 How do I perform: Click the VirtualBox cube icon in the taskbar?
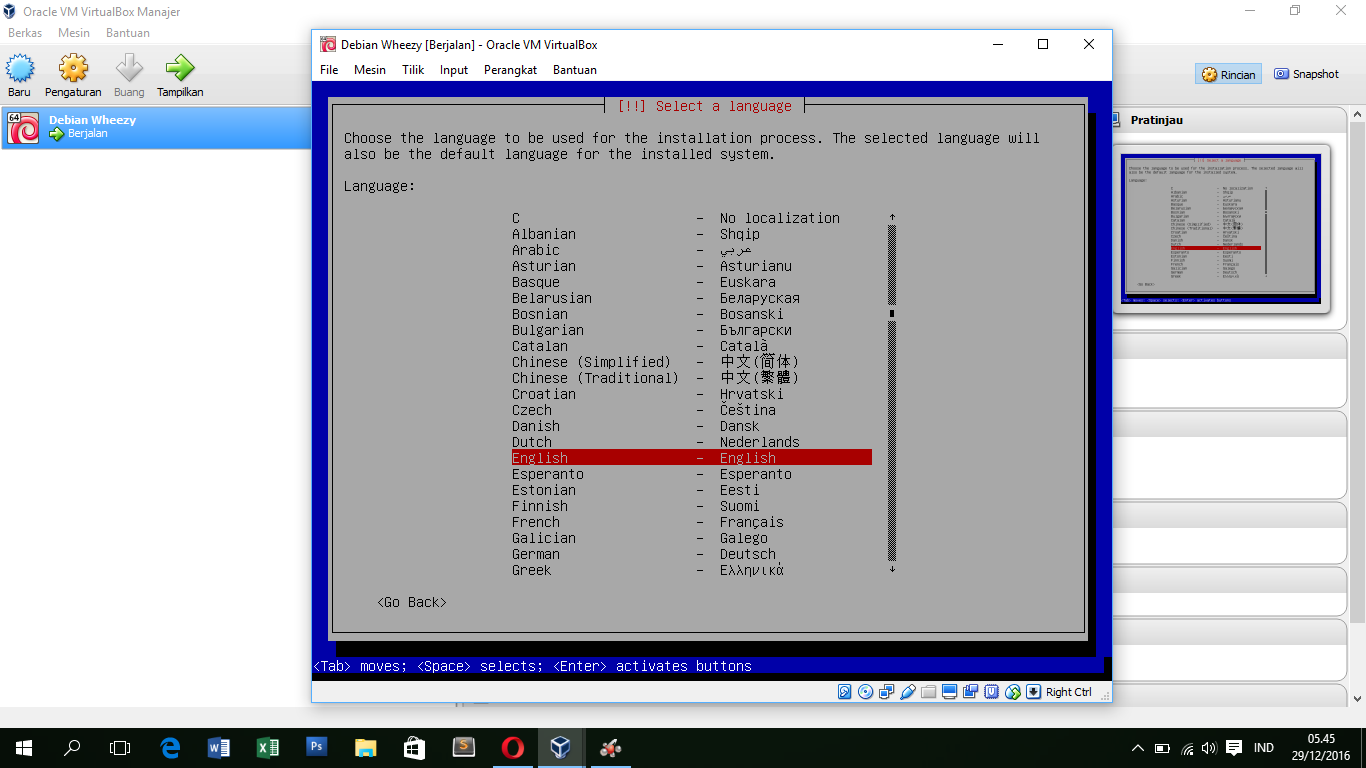click(561, 747)
